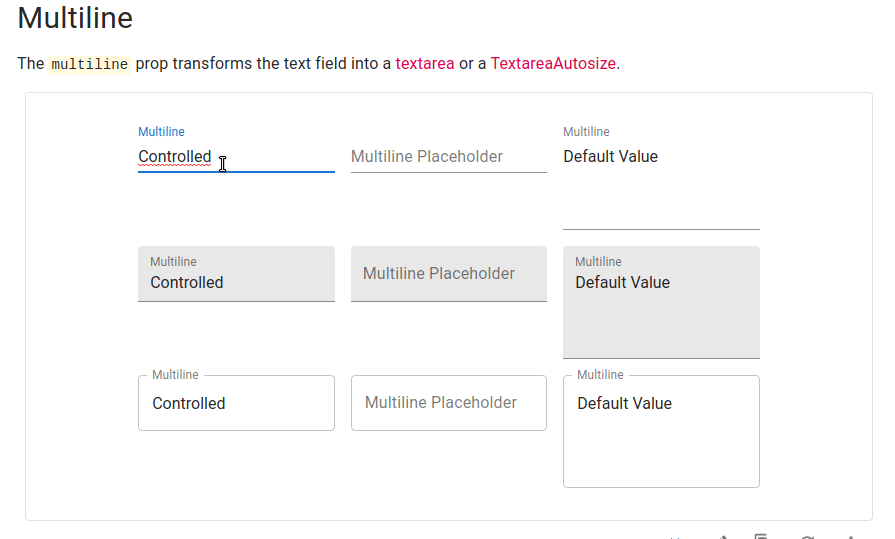
Task: Open the textarea link
Action: (x=425, y=63)
